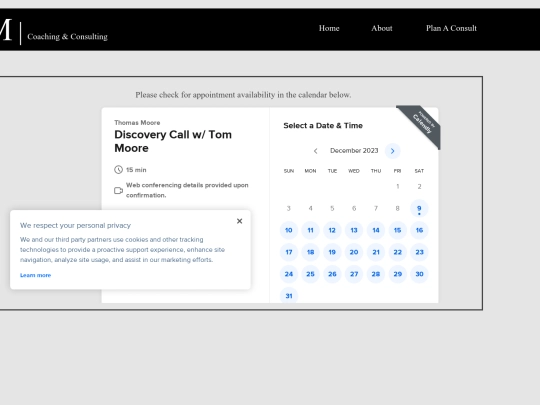Choose December 12 date
Image resolution: width=540 pixels, height=405 pixels.
[x=332, y=230]
